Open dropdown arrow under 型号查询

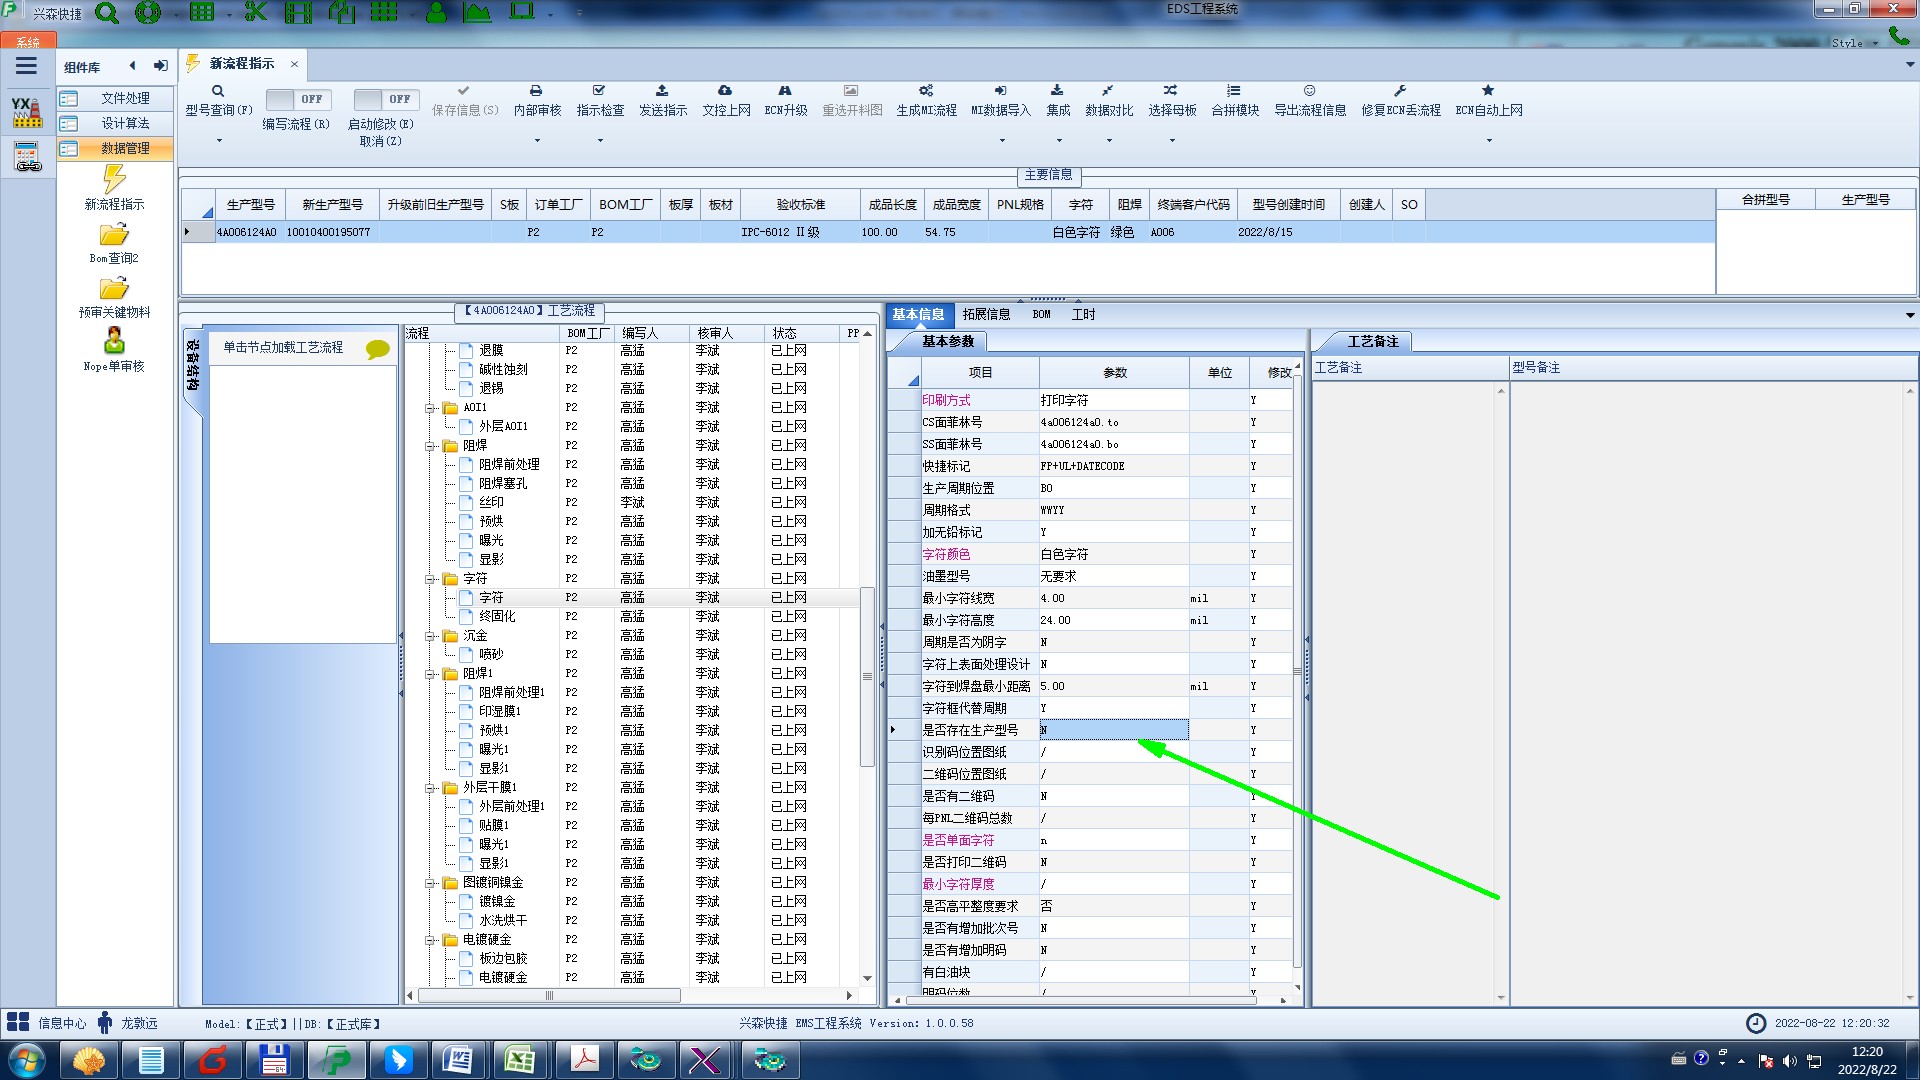[x=219, y=141]
